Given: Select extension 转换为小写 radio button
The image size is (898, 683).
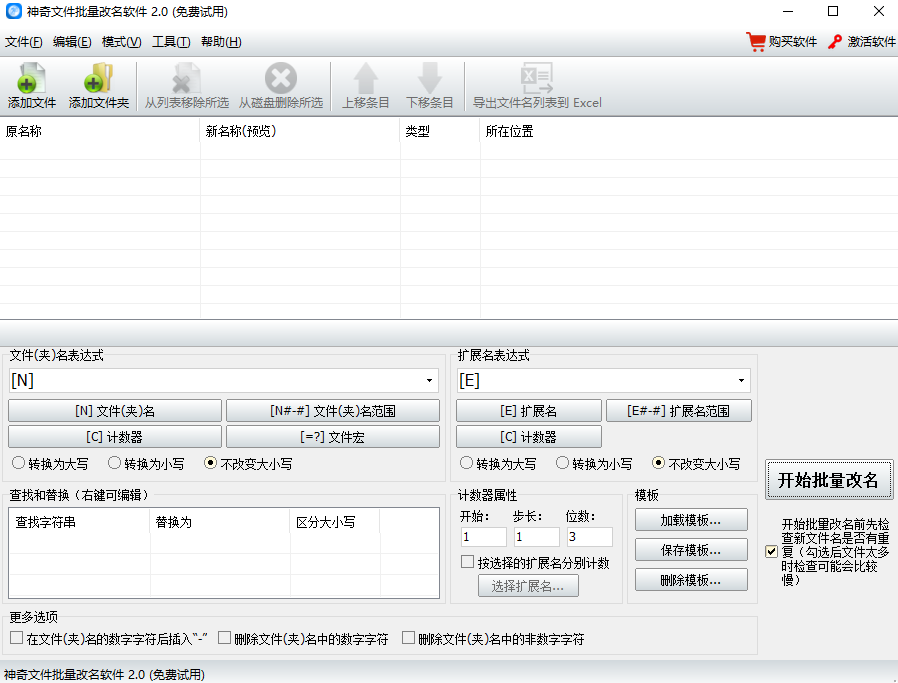Looking at the screenshot, I should (562, 463).
